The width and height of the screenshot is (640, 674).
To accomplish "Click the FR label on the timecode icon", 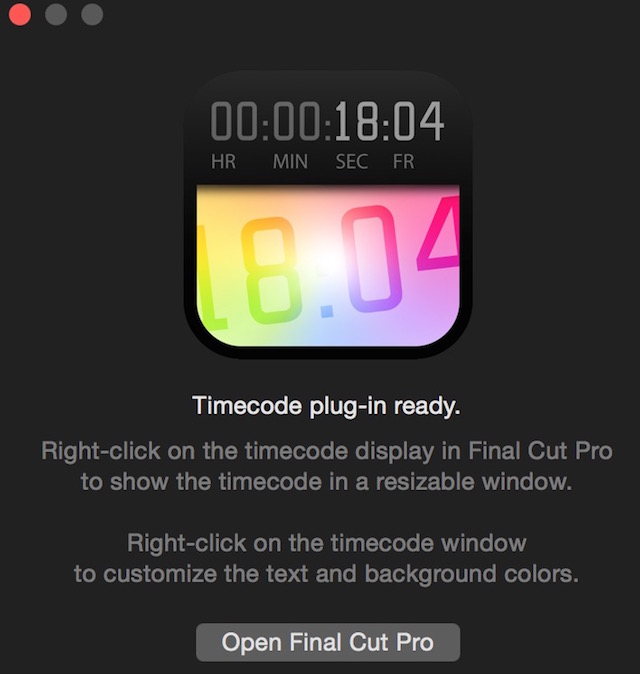I will point(404,162).
